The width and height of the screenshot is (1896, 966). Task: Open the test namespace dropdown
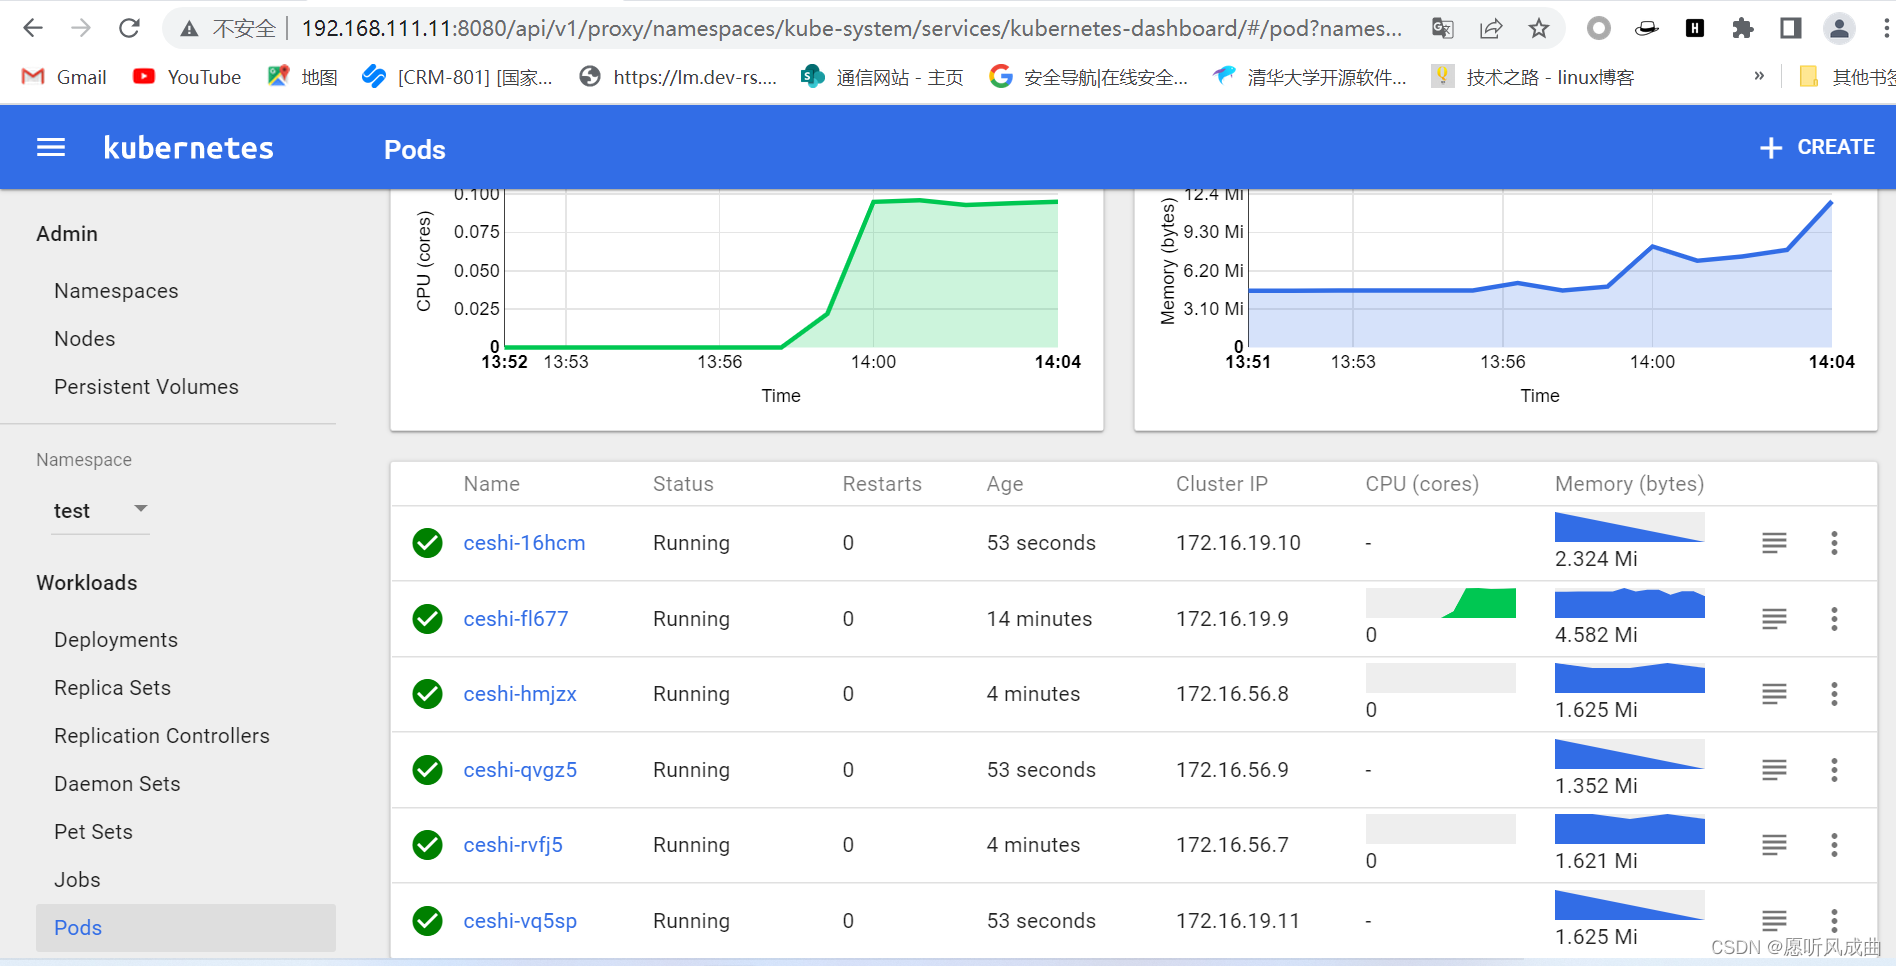point(101,510)
